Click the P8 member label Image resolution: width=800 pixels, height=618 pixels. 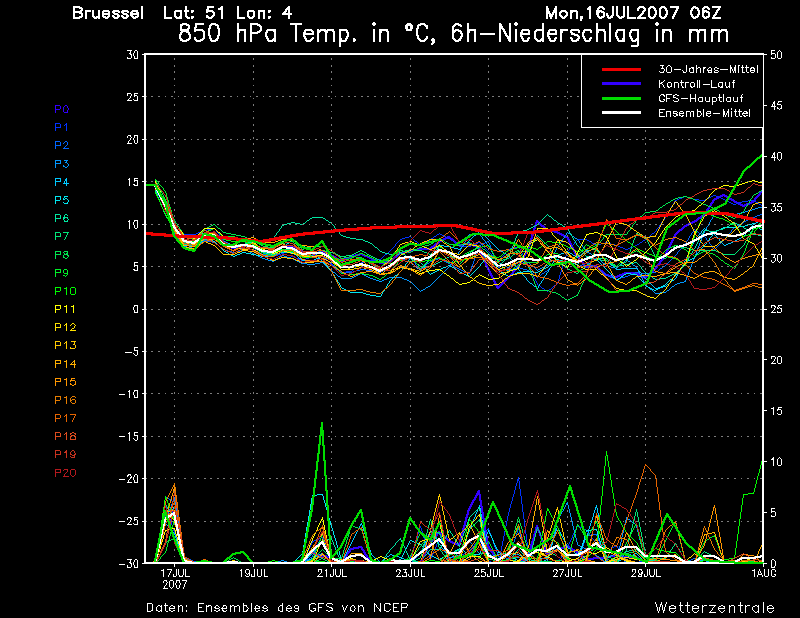[x=62, y=255]
